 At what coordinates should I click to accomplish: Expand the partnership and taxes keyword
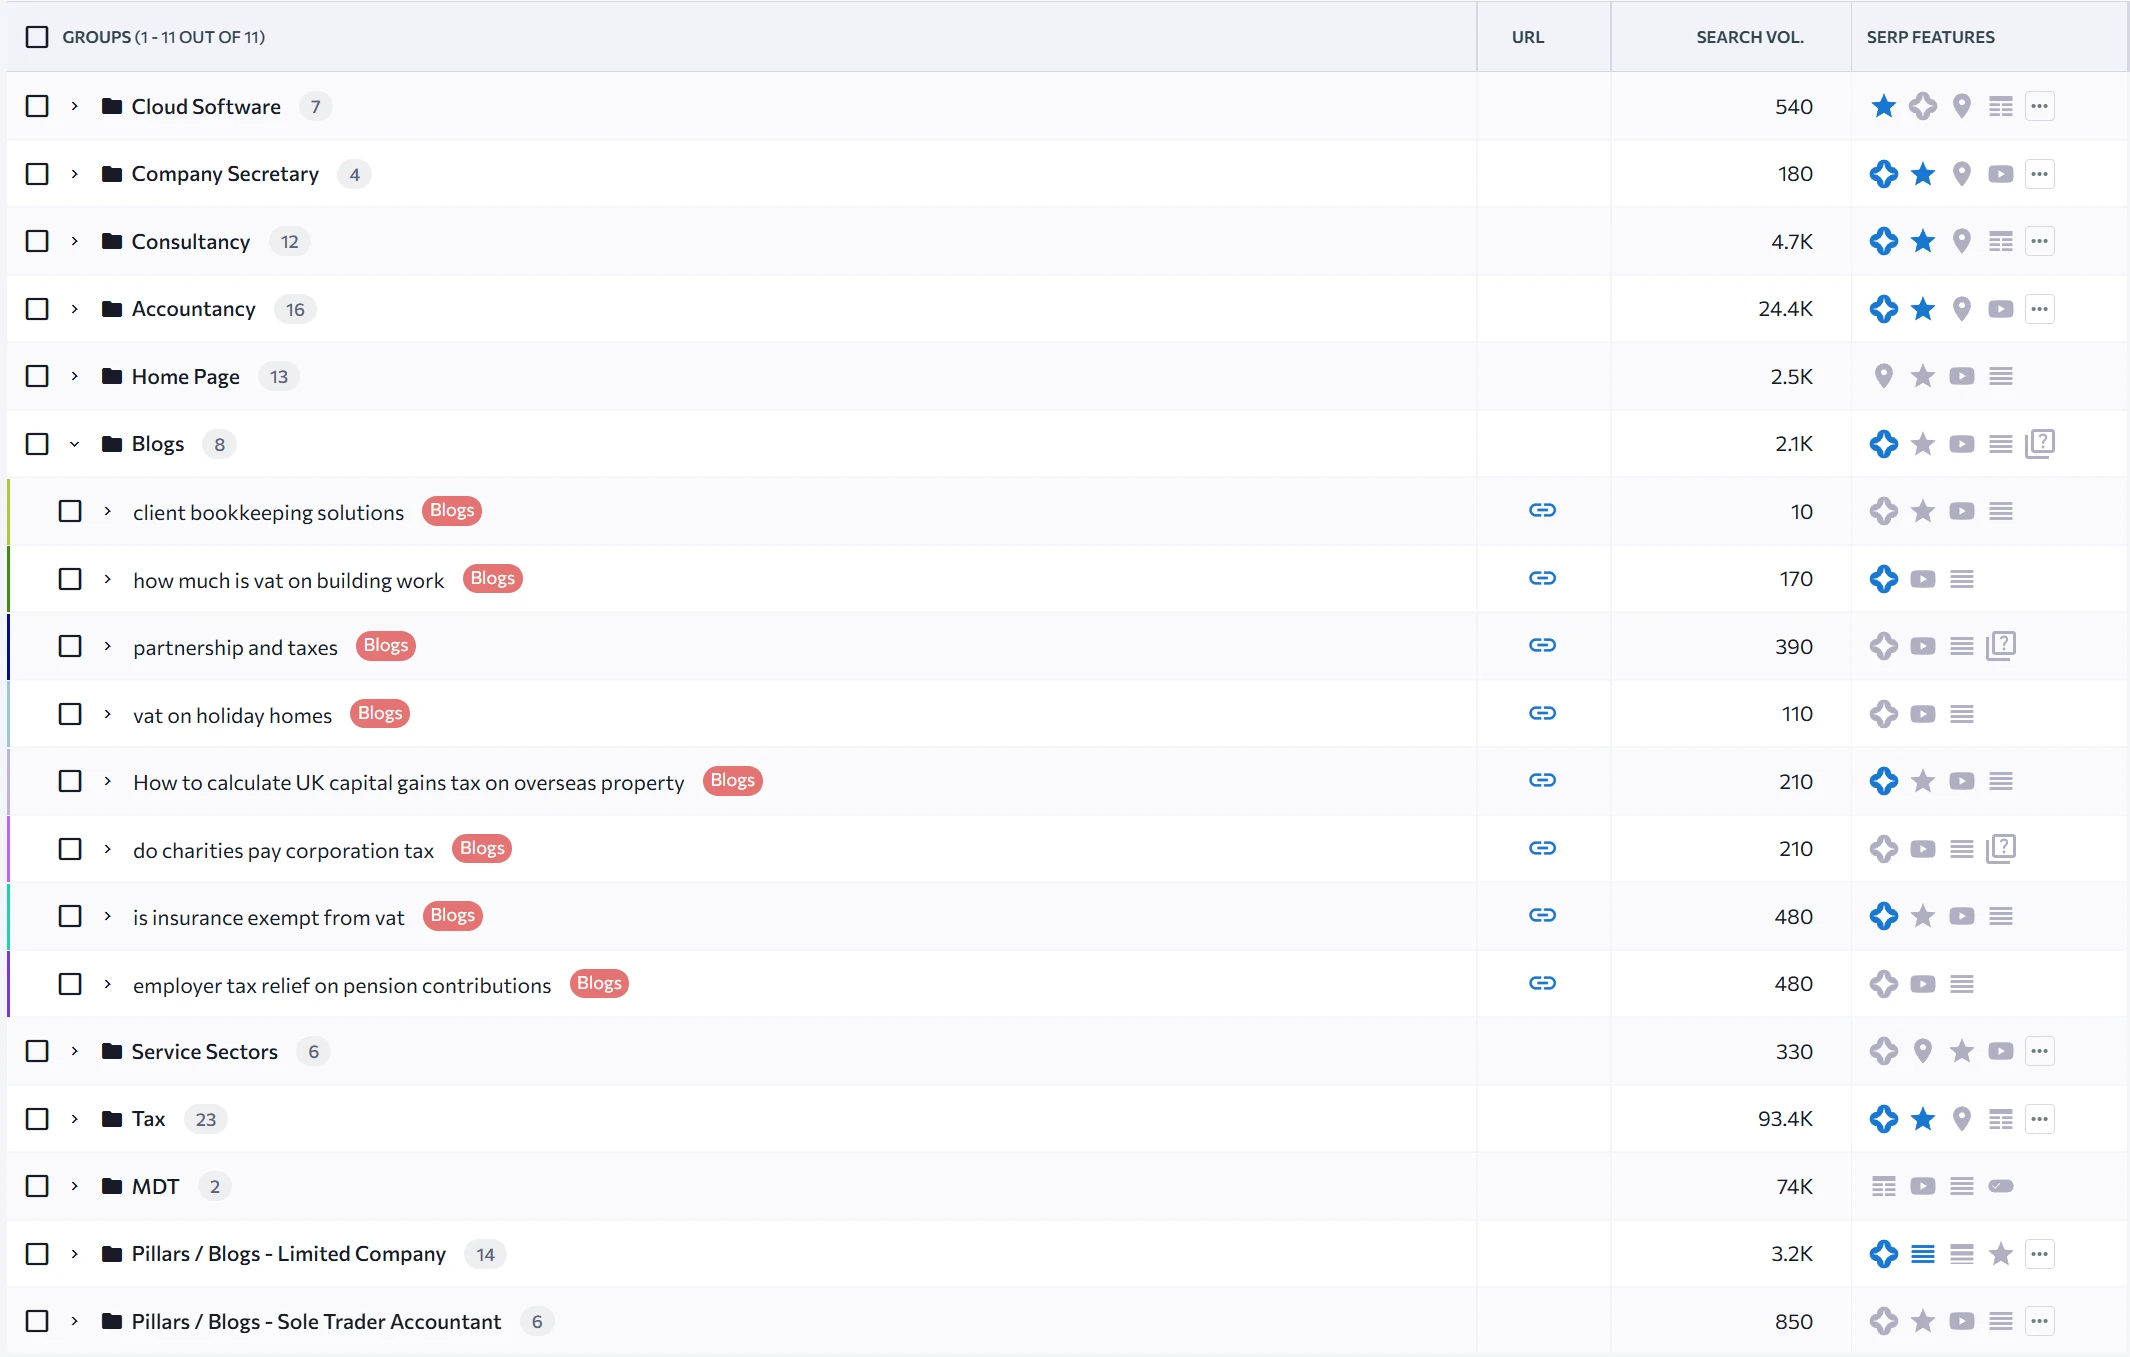point(107,646)
